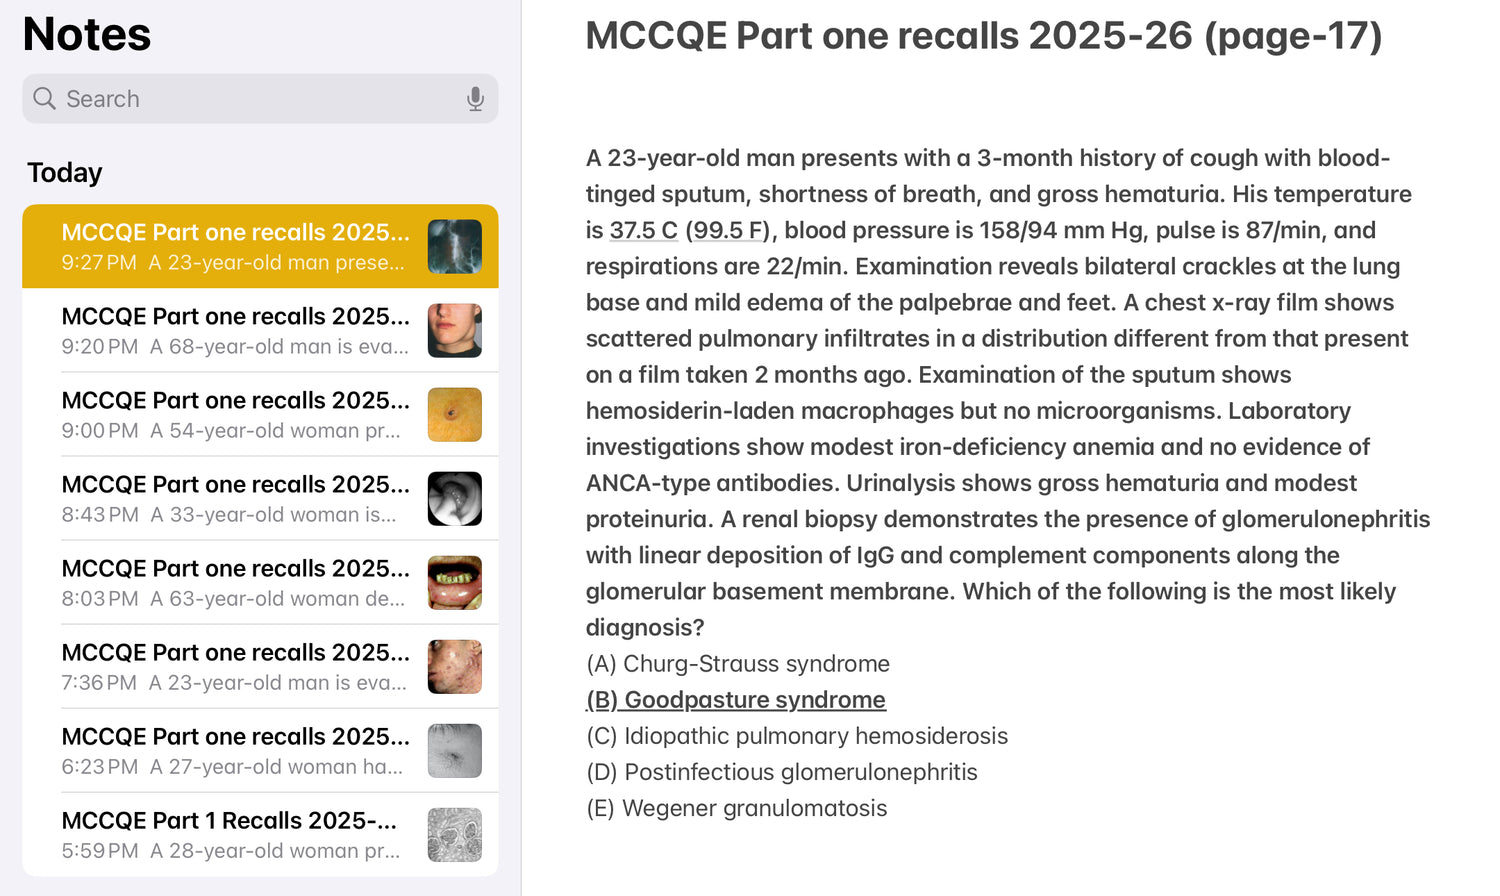Click the Today section header

click(65, 173)
